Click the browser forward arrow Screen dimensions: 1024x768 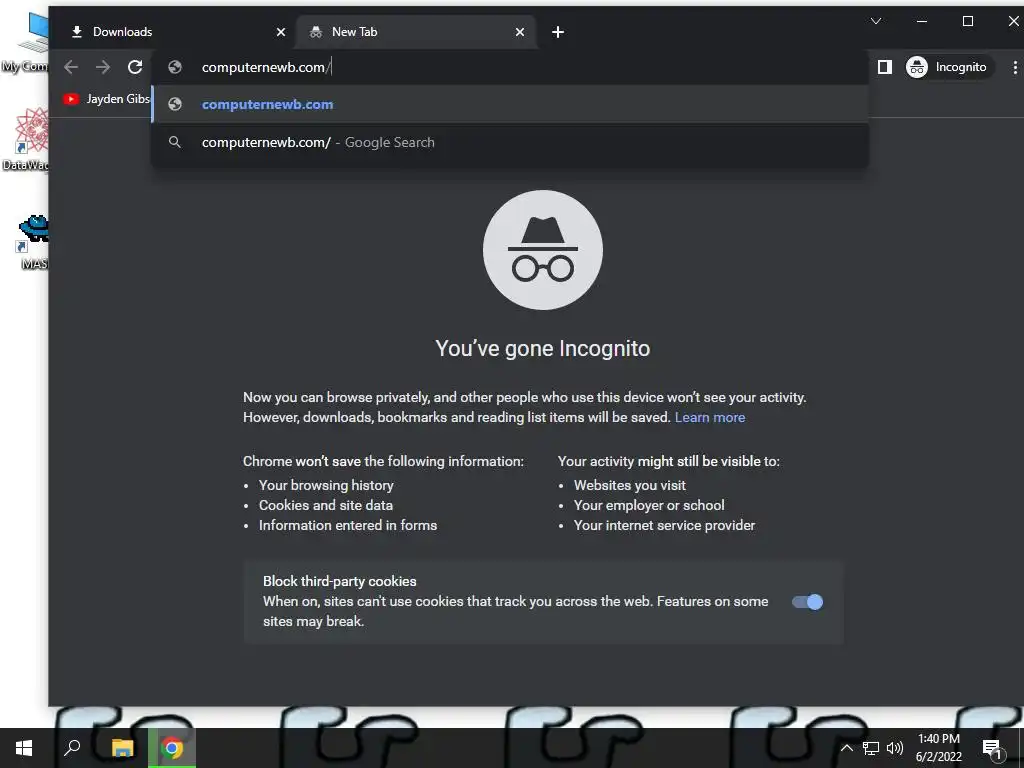coord(103,67)
